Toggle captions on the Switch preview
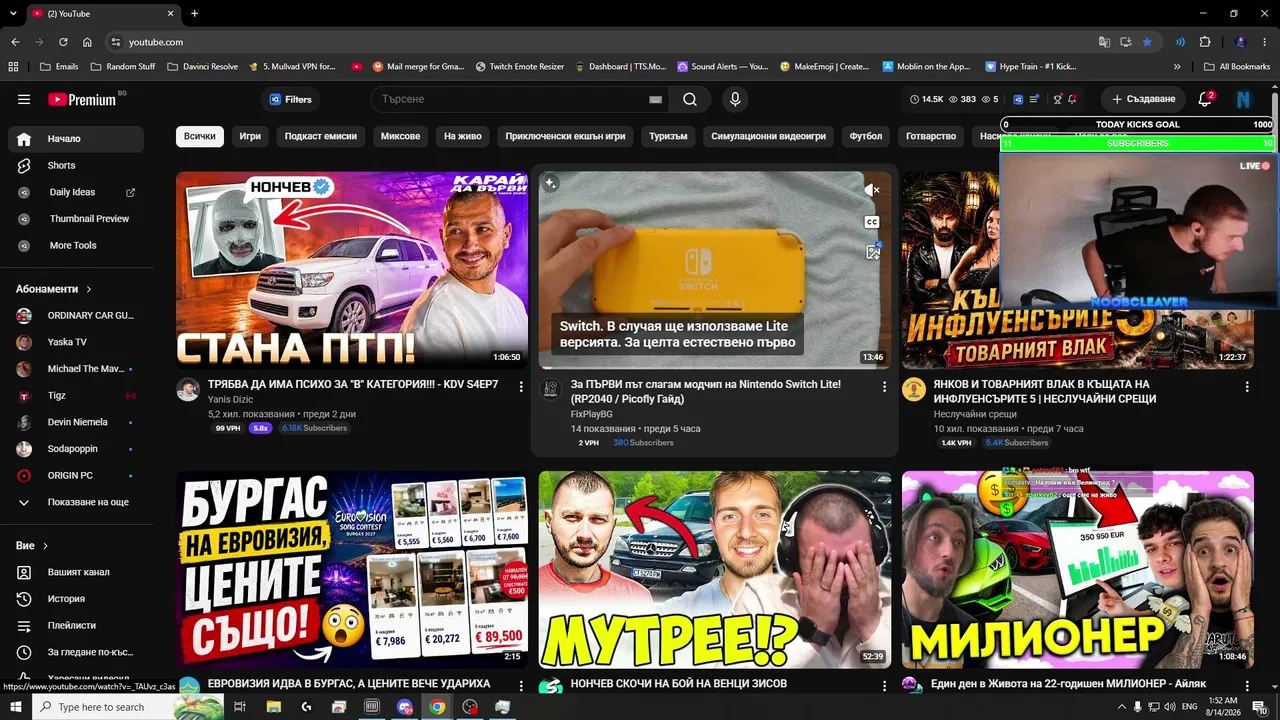Viewport: 1280px width, 720px height. [872, 222]
